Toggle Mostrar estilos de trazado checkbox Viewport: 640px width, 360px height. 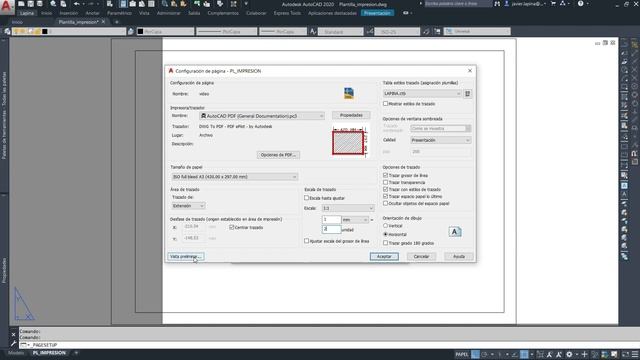point(385,104)
